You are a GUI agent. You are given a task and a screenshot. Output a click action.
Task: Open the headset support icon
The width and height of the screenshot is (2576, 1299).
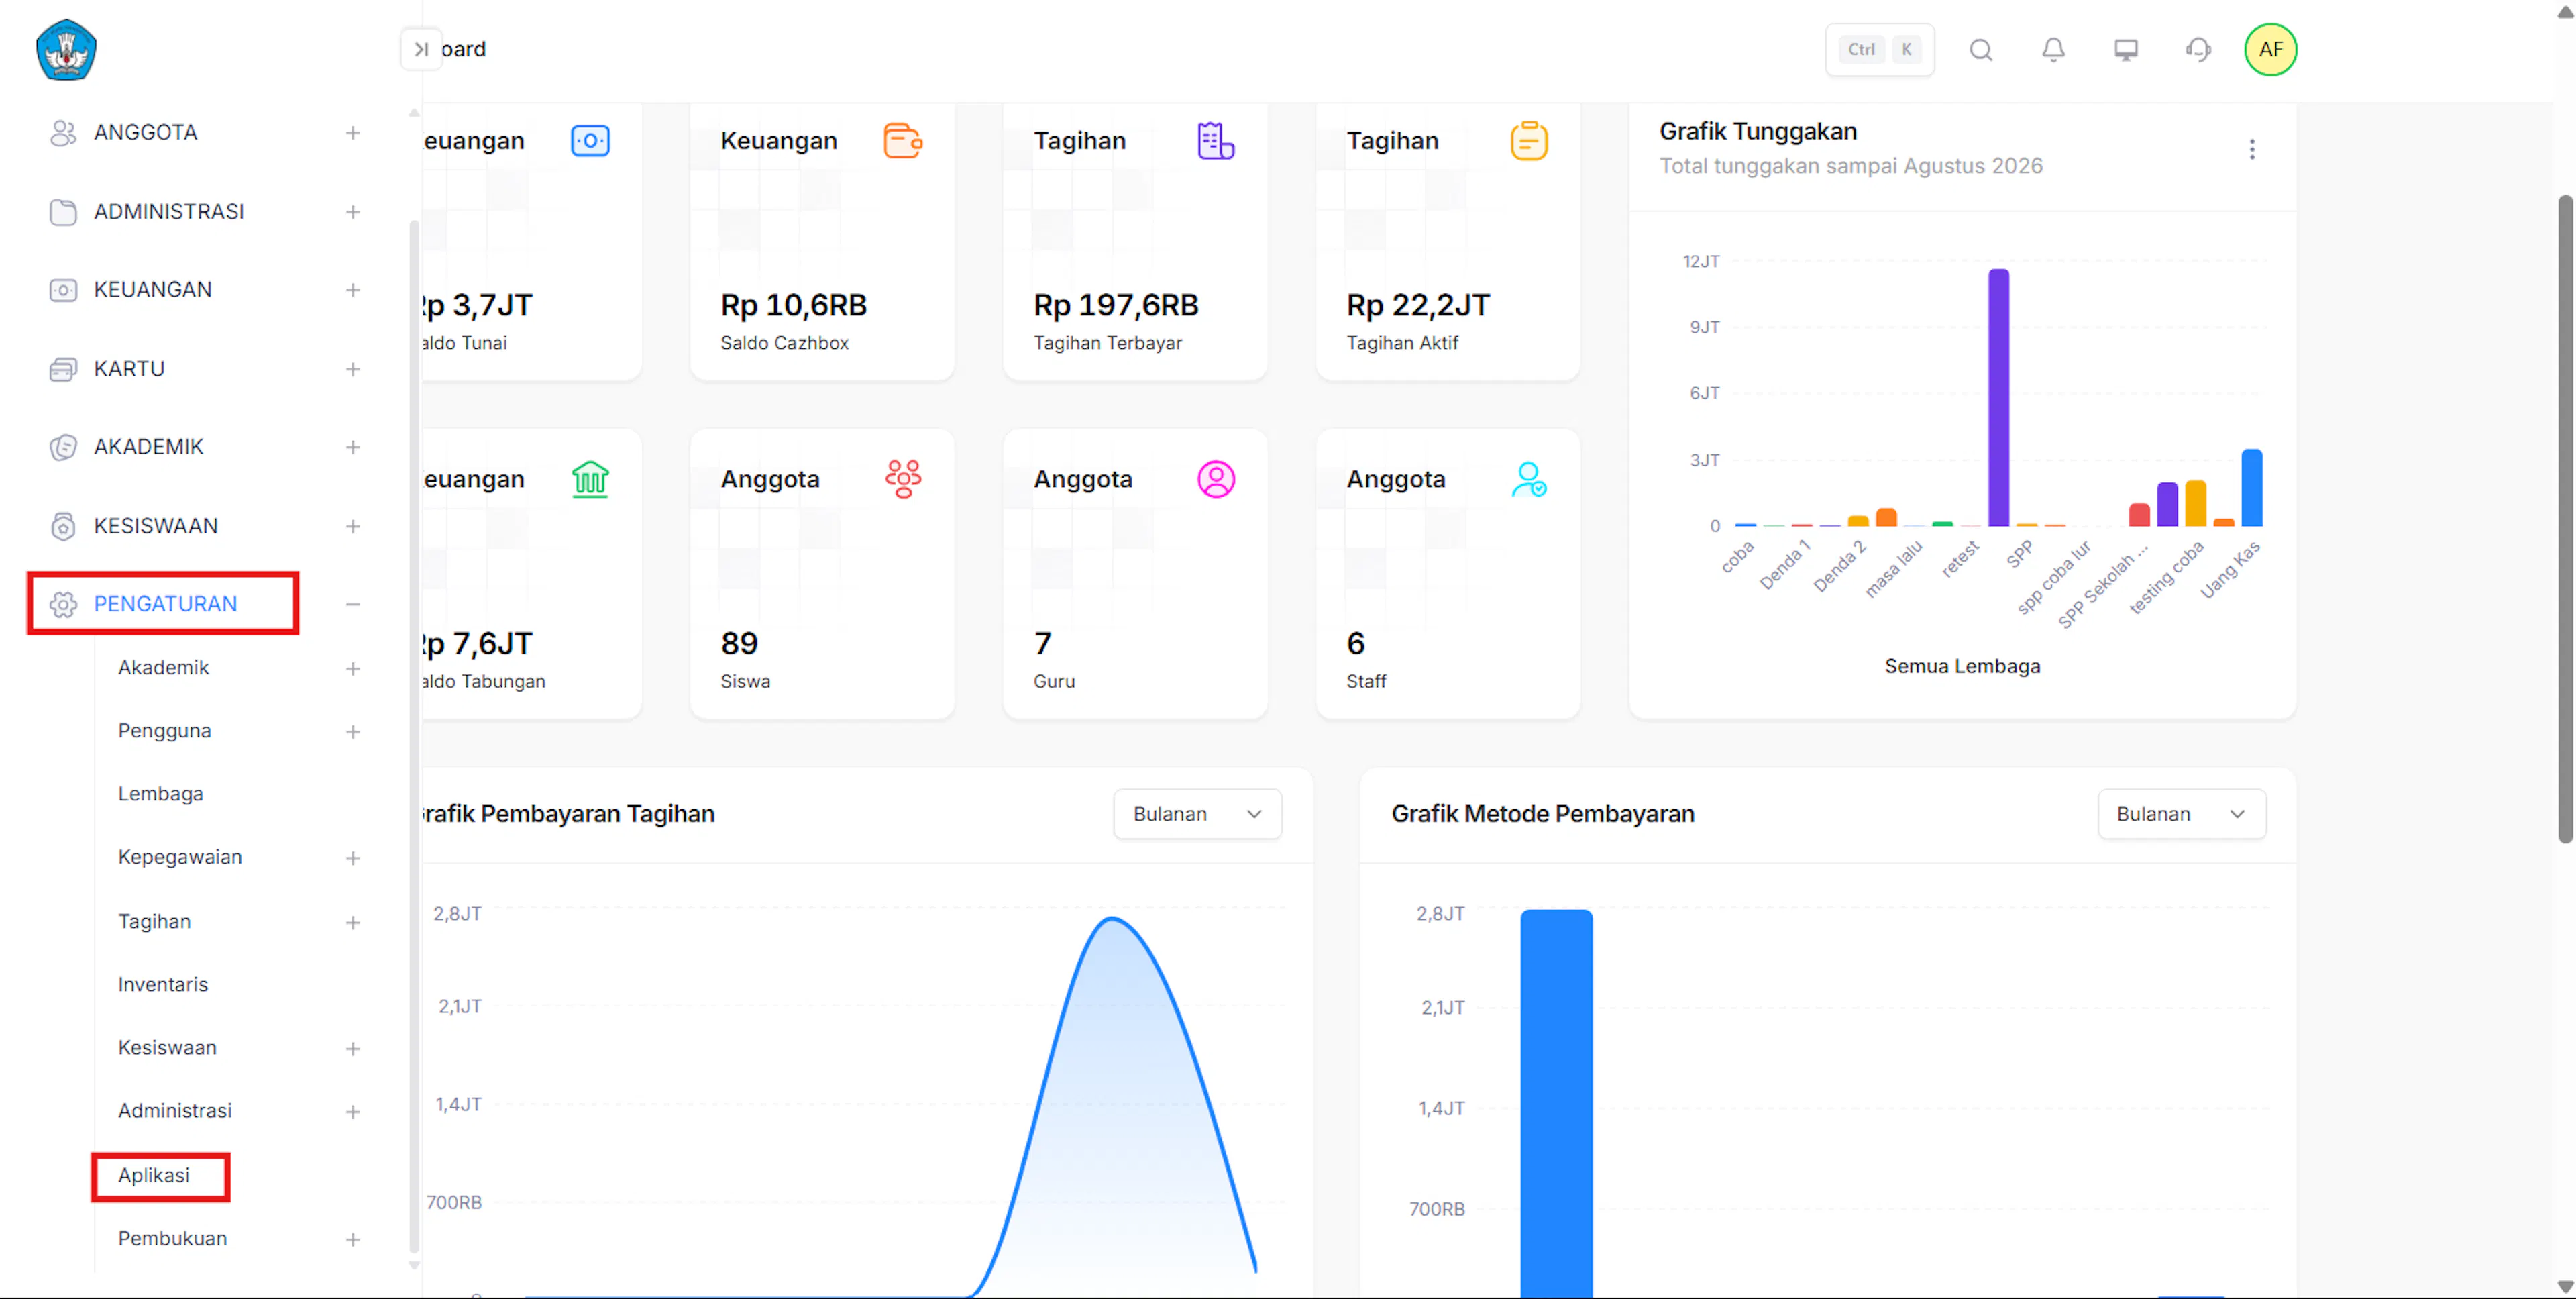(2198, 50)
